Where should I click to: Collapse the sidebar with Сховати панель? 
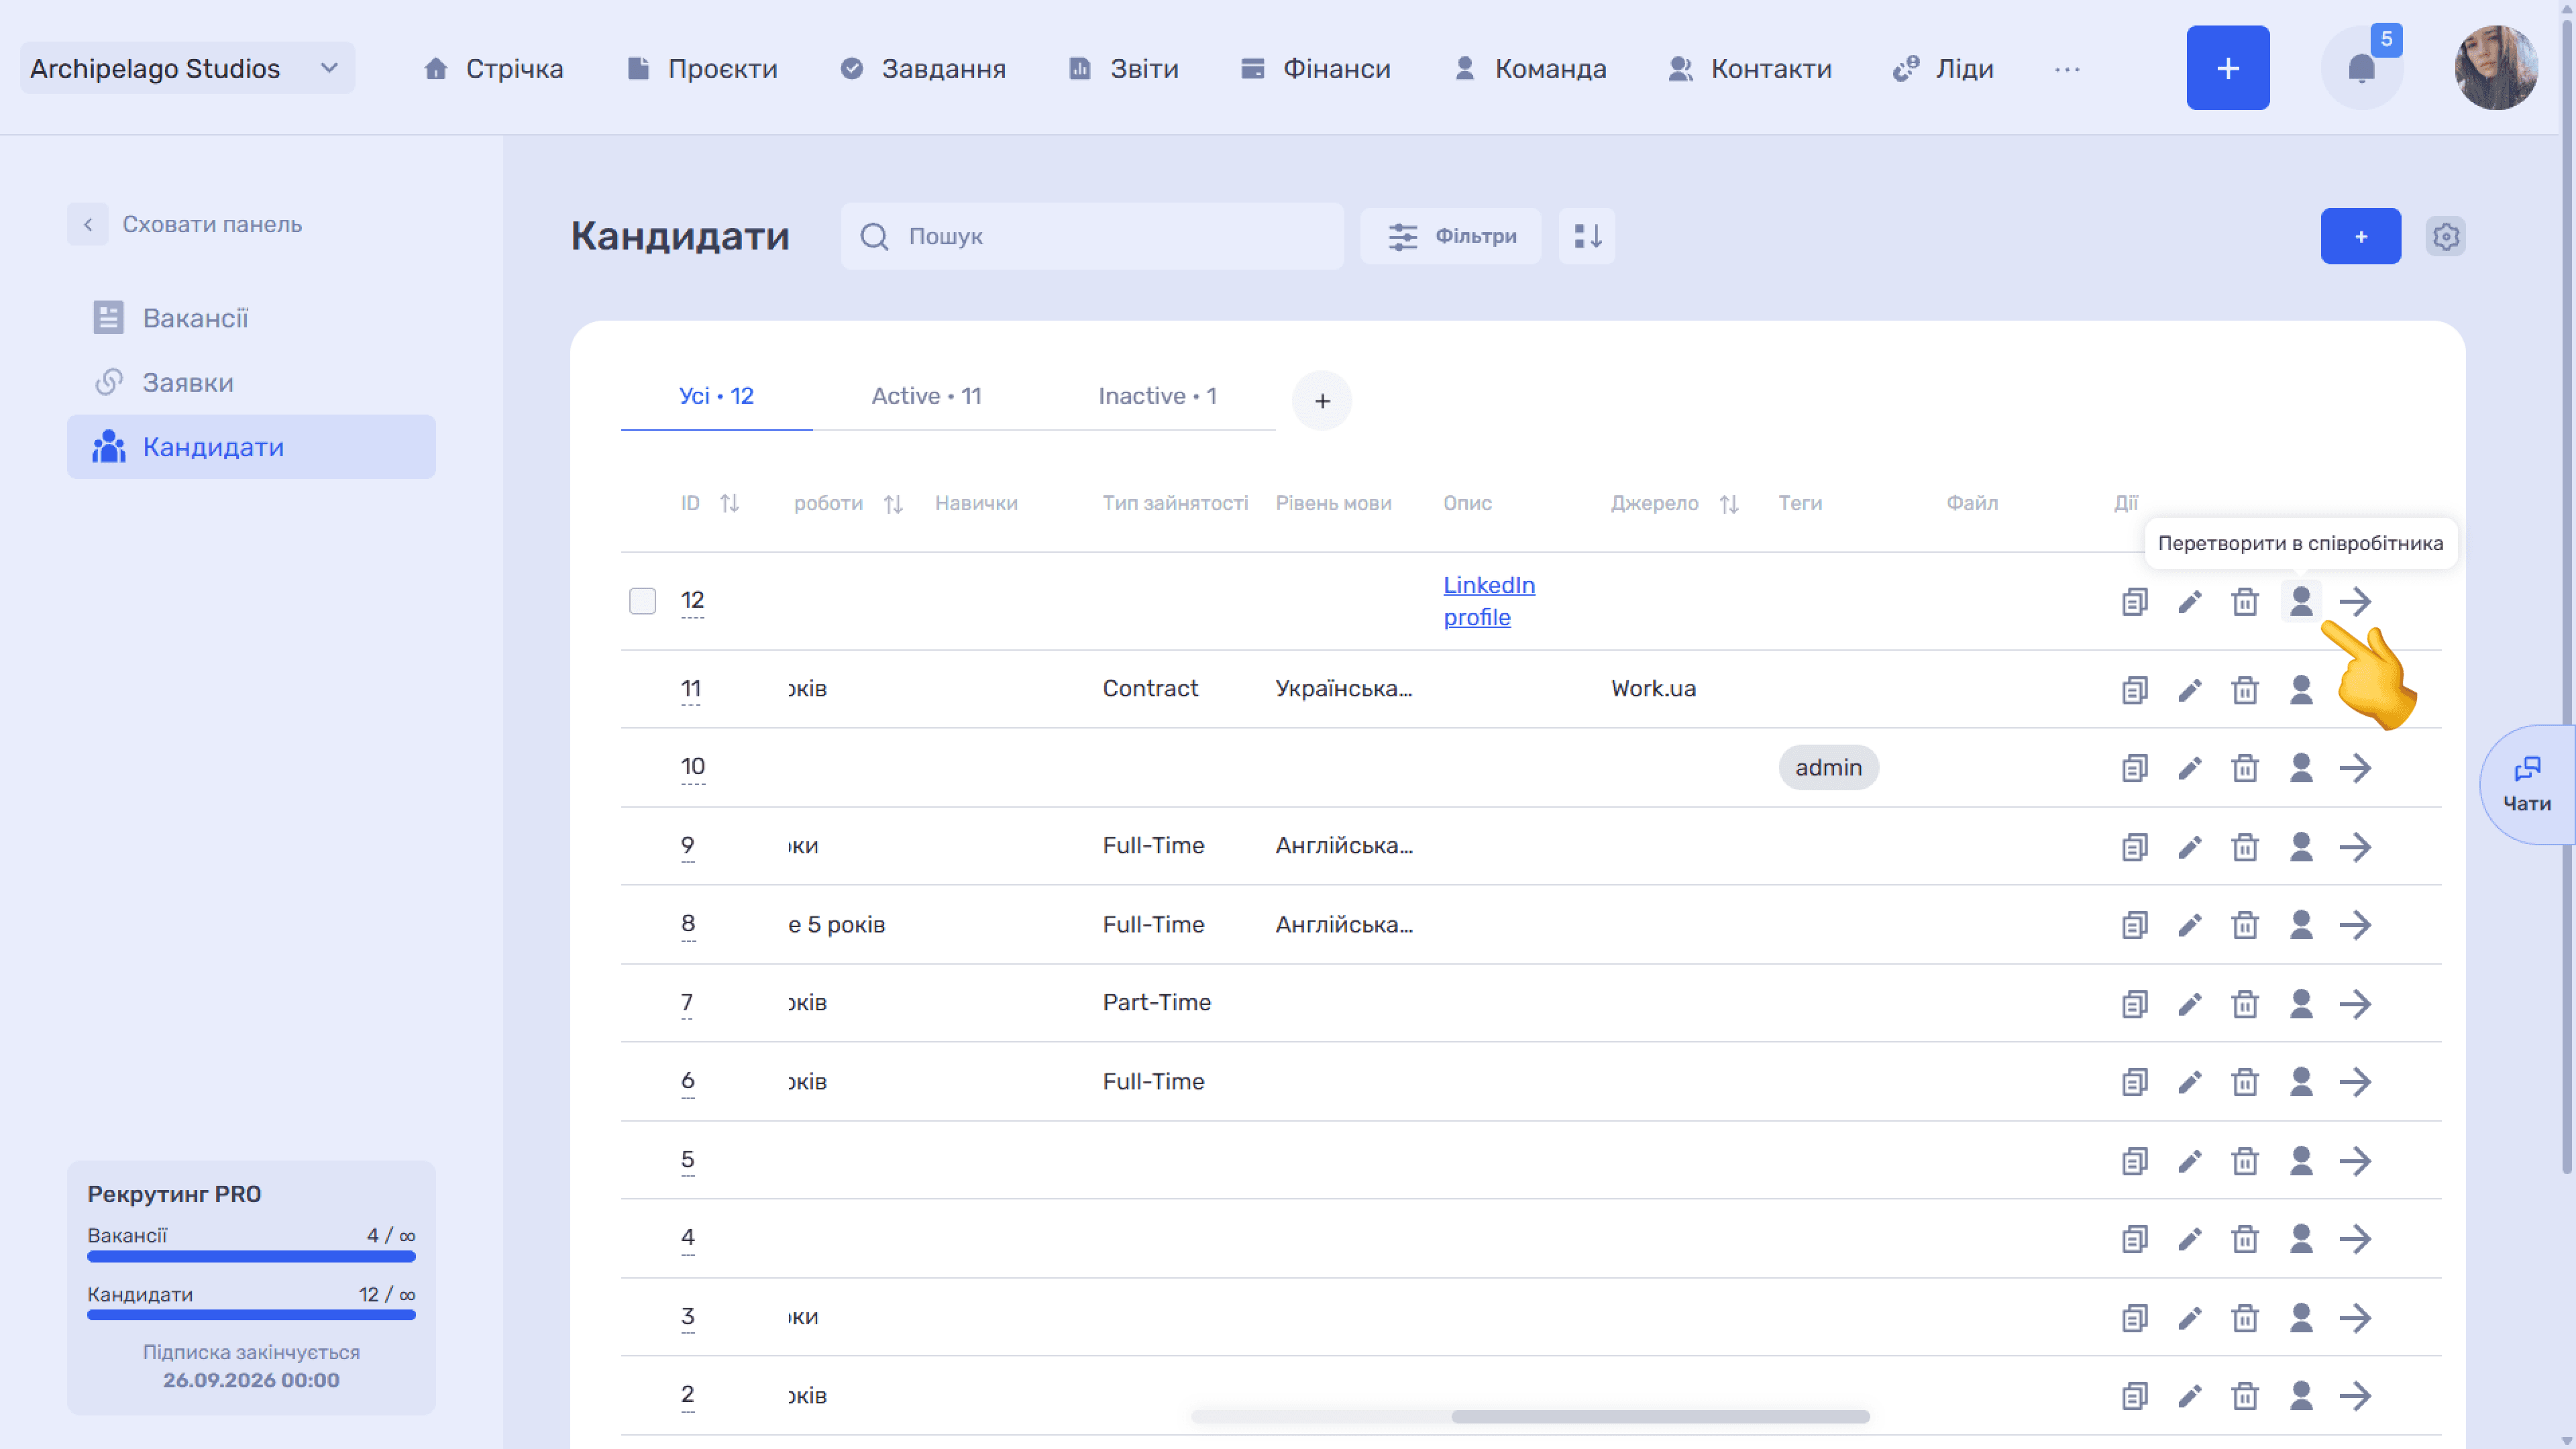[x=186, y=224]
